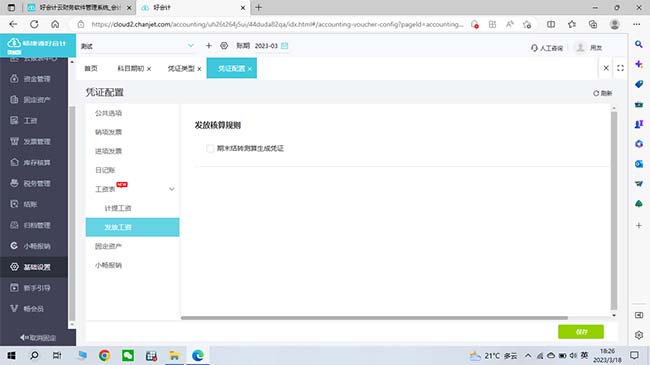Click the horizontal scrollbar under content panel
The image size is (650, 365).
click(374, 318)
